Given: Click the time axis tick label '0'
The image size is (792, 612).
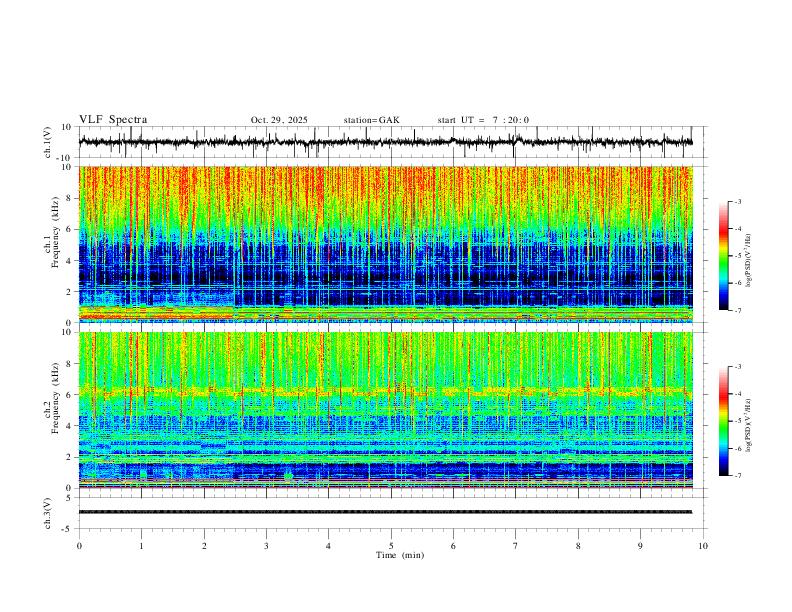Looking at the screenshot, I should [79, 546].
